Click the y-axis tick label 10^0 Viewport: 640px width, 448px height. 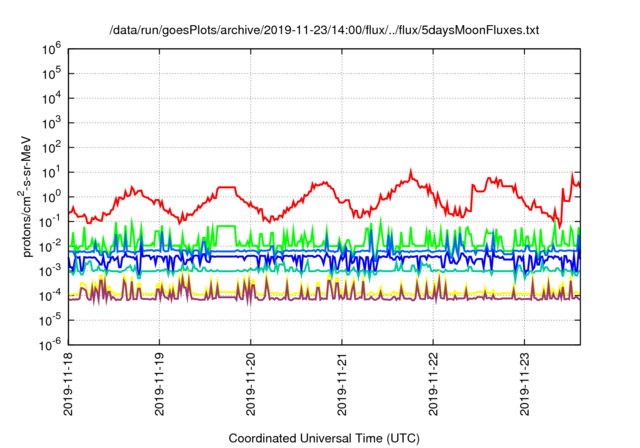tap(52, 197)
